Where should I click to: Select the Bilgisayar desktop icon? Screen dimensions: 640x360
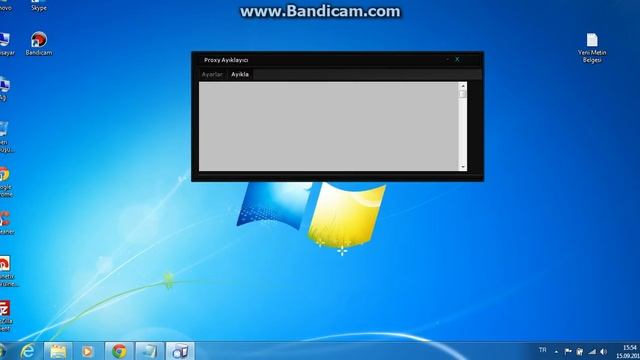(x=6, y=44)
